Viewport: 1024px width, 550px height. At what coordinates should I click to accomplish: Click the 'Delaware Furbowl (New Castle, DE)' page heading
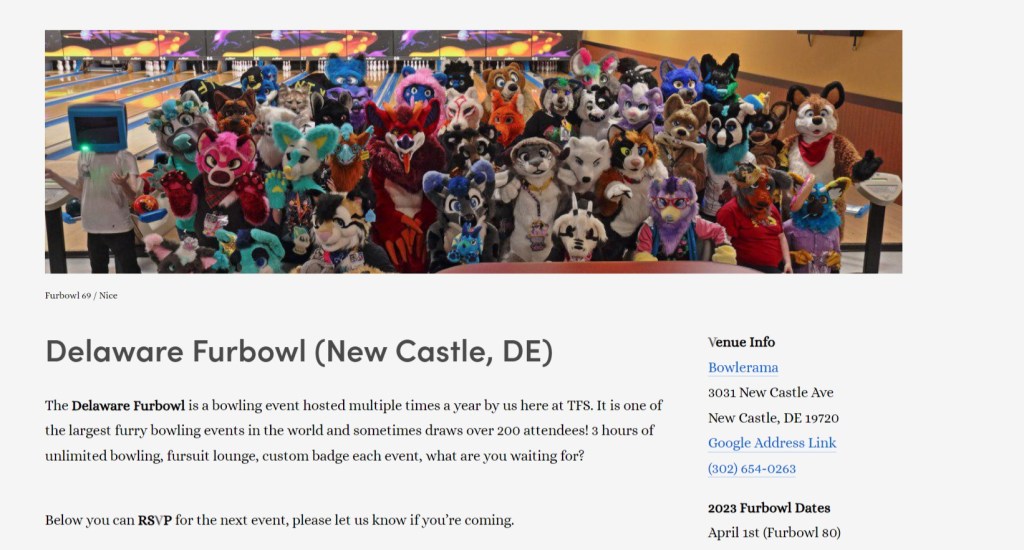(x=299, y=351)
